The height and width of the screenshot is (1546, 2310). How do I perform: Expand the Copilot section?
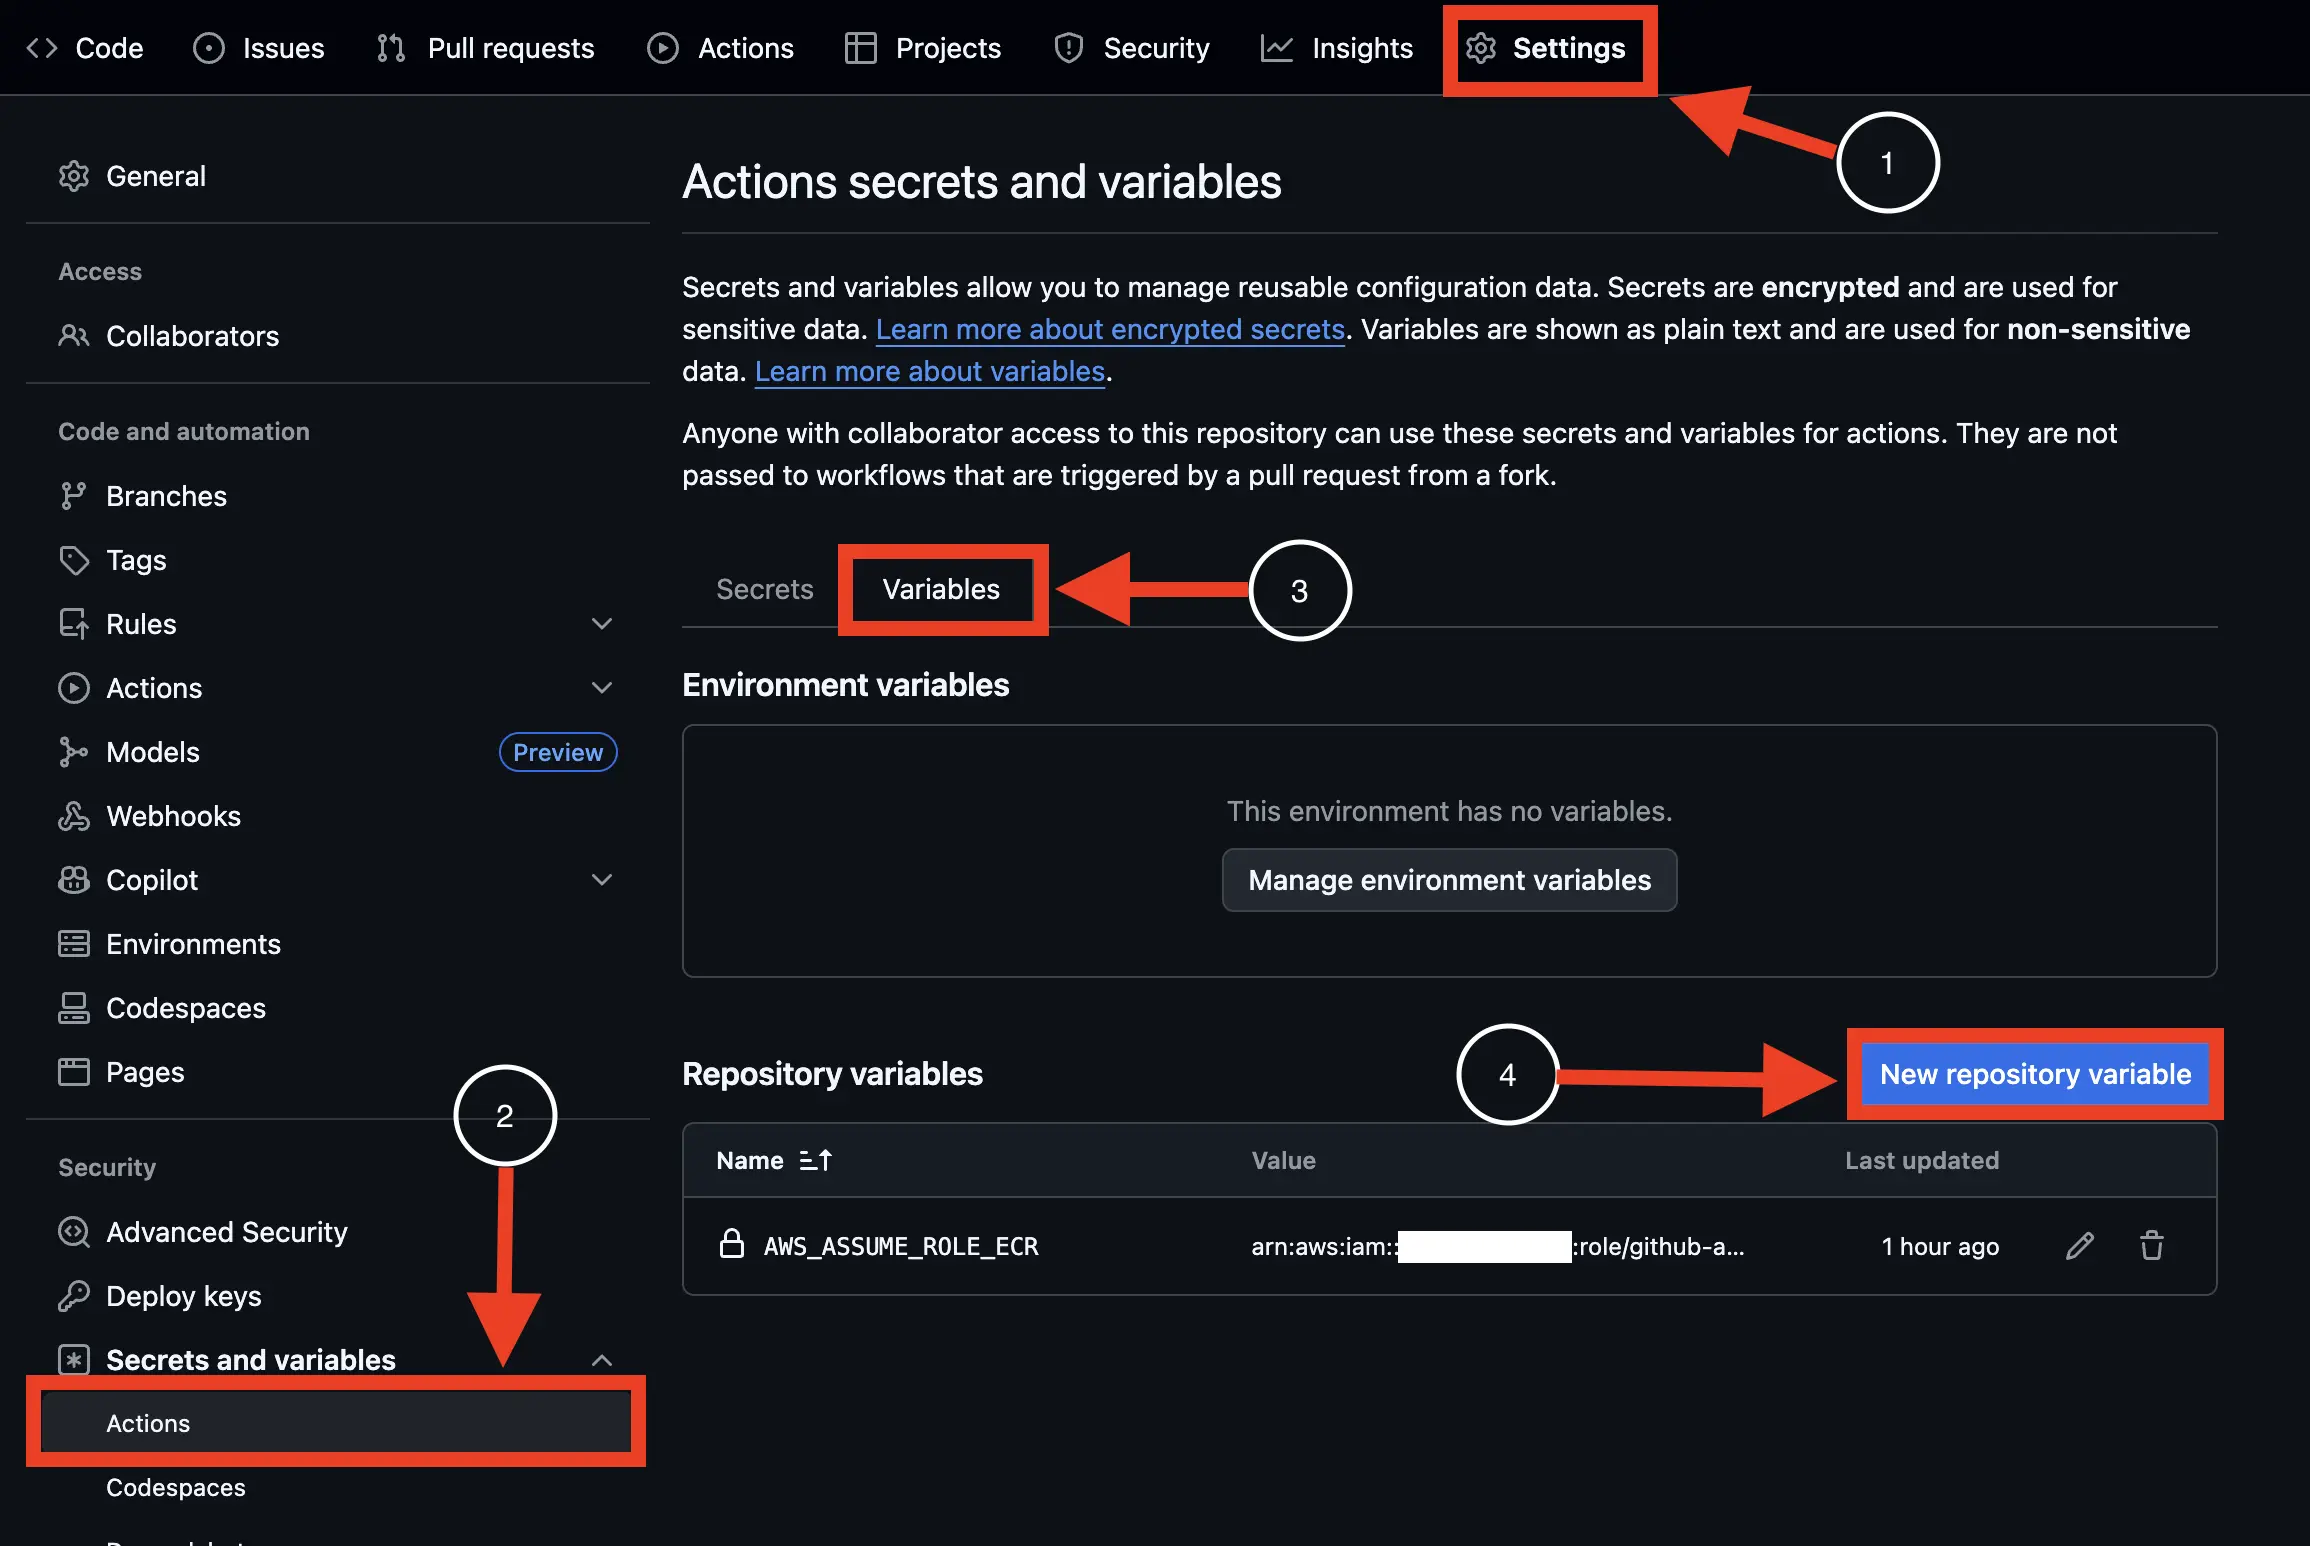(x=602, y=879)
